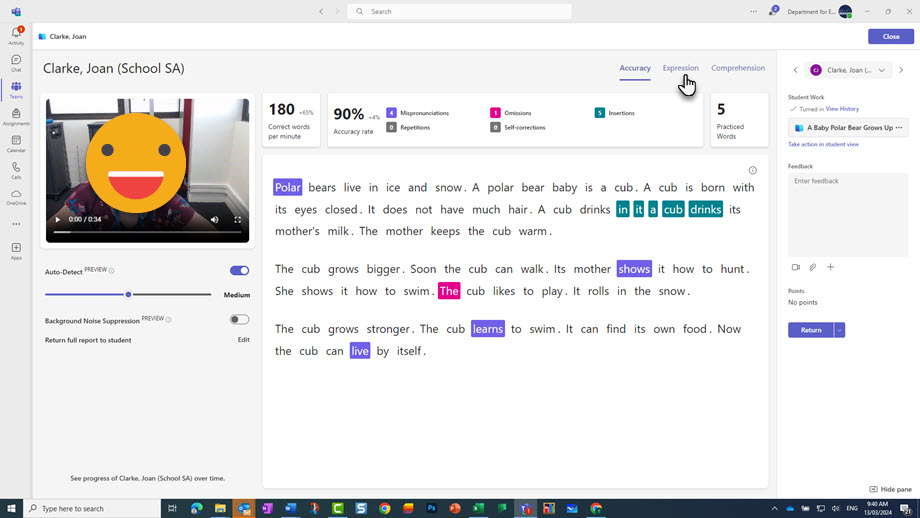The width and height of the screenshot is (920, 518).
Task: Open see progress over time link
Action: click(147, 478)
